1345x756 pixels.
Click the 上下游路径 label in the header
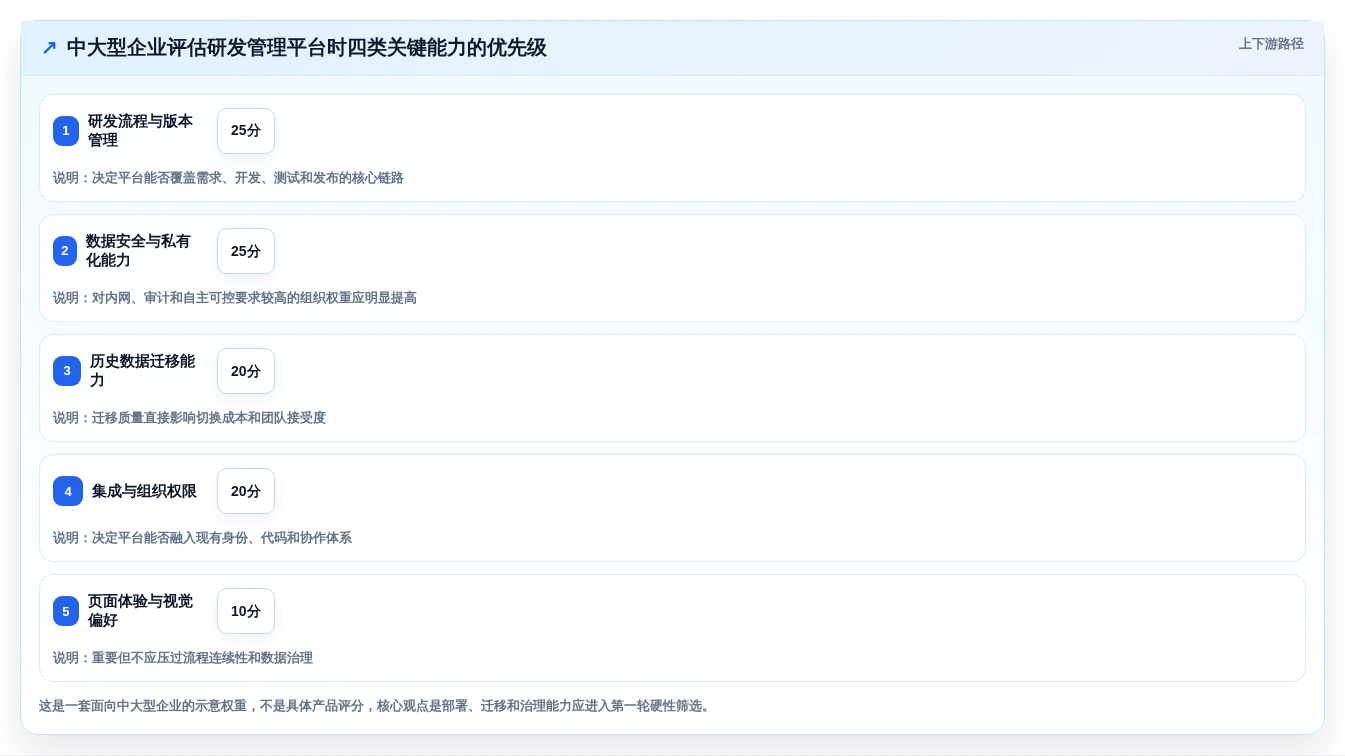(1271, 44)
